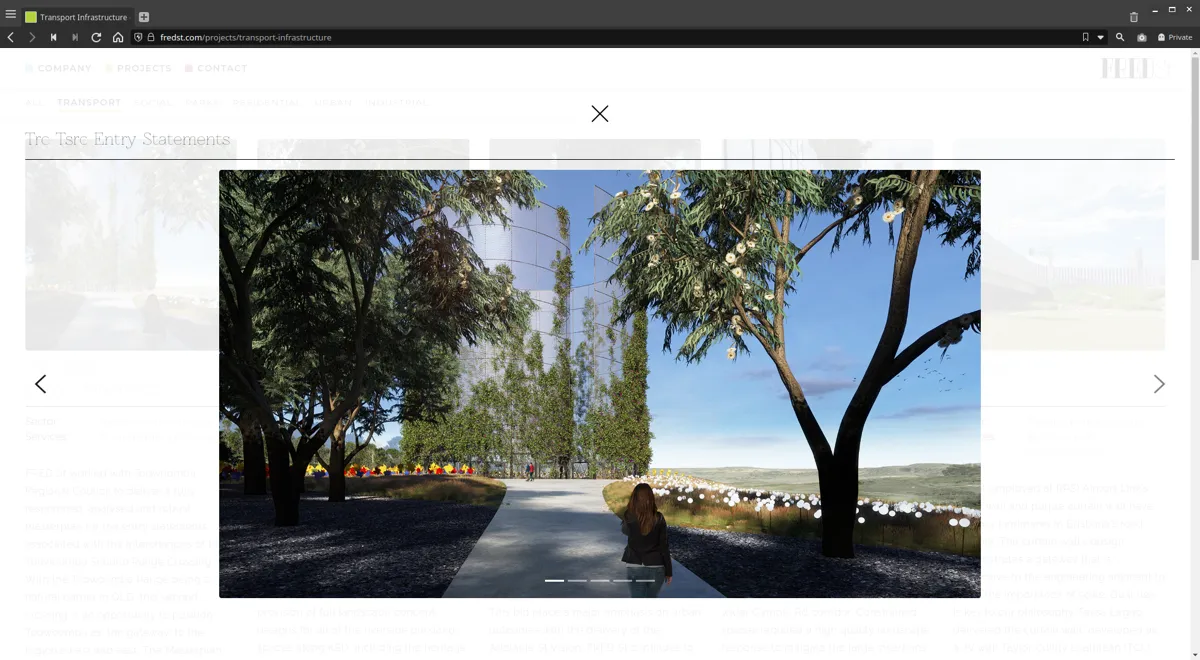Open the tracker blocker shield icon
Screen dimensions: 1200x660
[138, 37]
